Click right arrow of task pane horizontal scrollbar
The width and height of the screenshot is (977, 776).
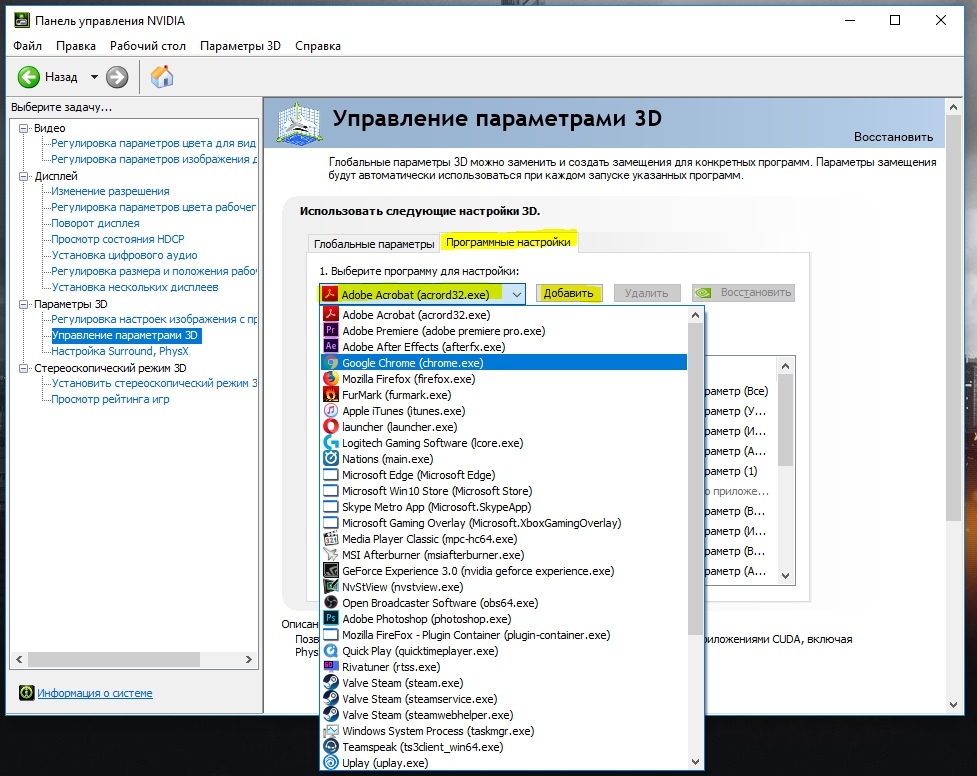click(249, 659)
